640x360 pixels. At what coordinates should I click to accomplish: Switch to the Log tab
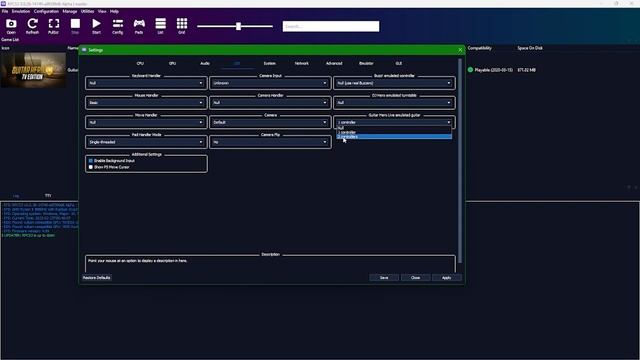(16, 196)
